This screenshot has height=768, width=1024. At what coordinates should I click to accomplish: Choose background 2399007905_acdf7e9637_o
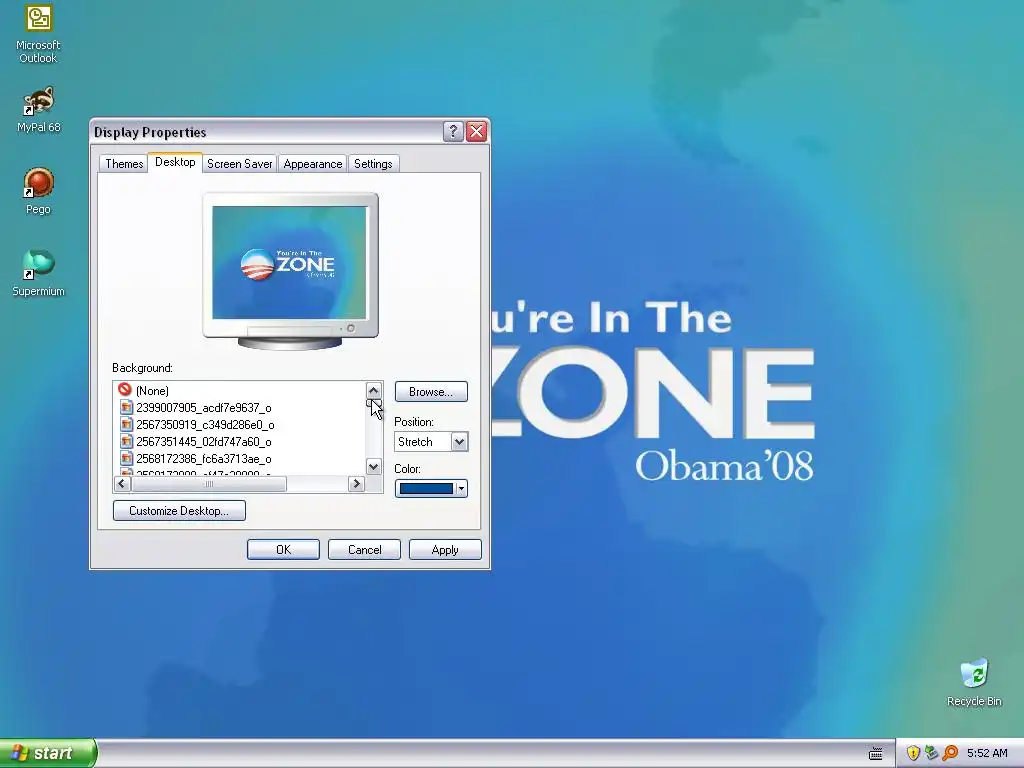tap(204, 408)
